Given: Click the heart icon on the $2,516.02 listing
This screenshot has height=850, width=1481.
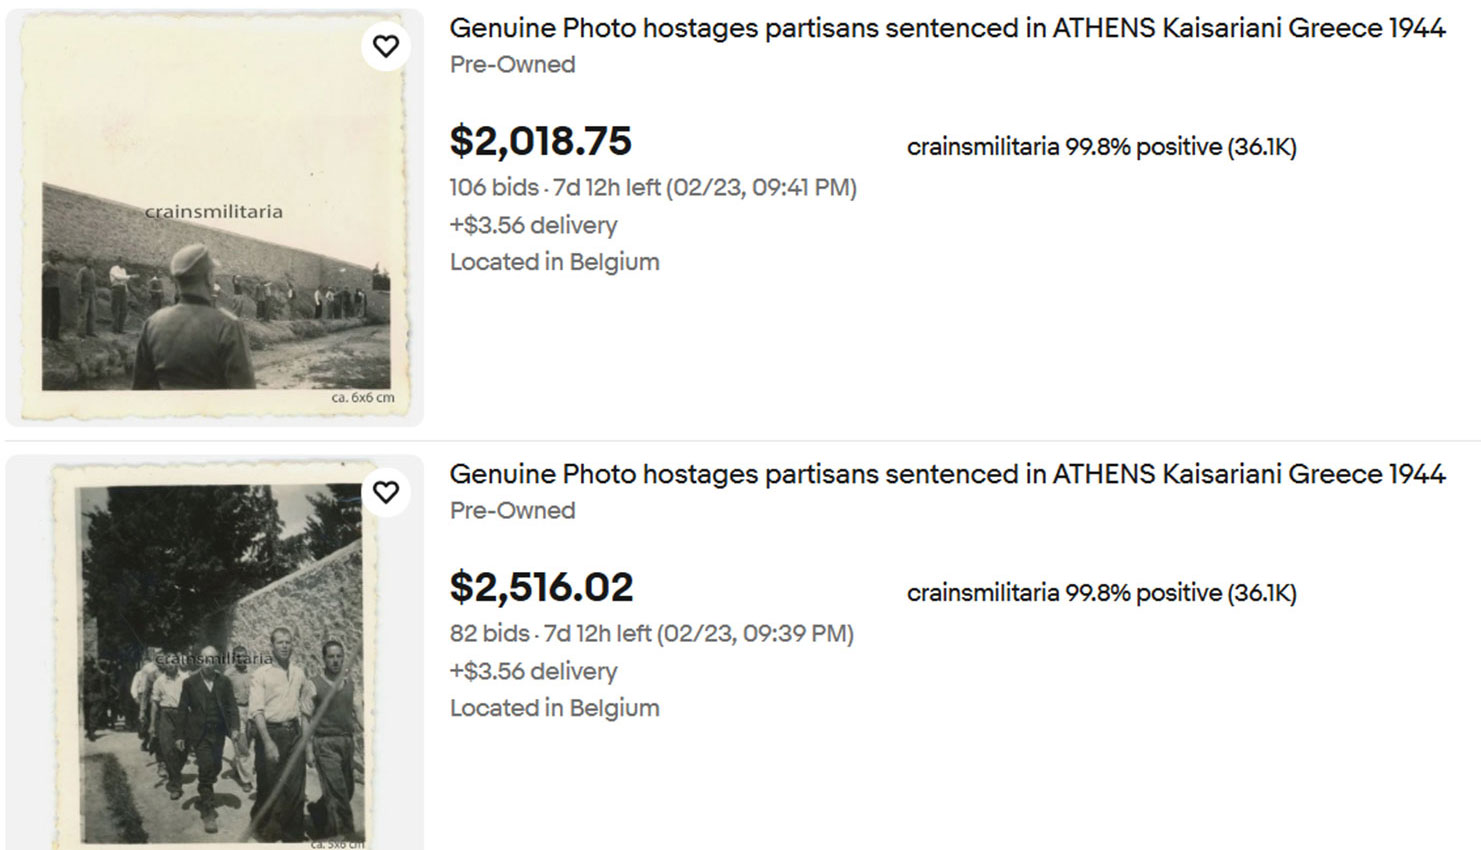Looking at the screenshot, I should (x=386, y=492).
